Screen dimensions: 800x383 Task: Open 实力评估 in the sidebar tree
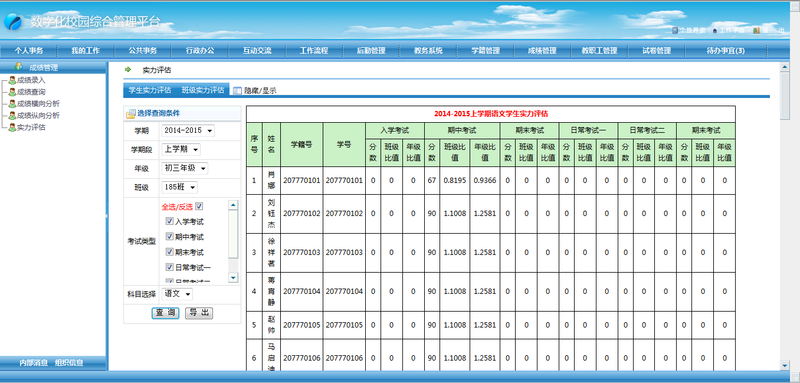(x=31, y=127)
